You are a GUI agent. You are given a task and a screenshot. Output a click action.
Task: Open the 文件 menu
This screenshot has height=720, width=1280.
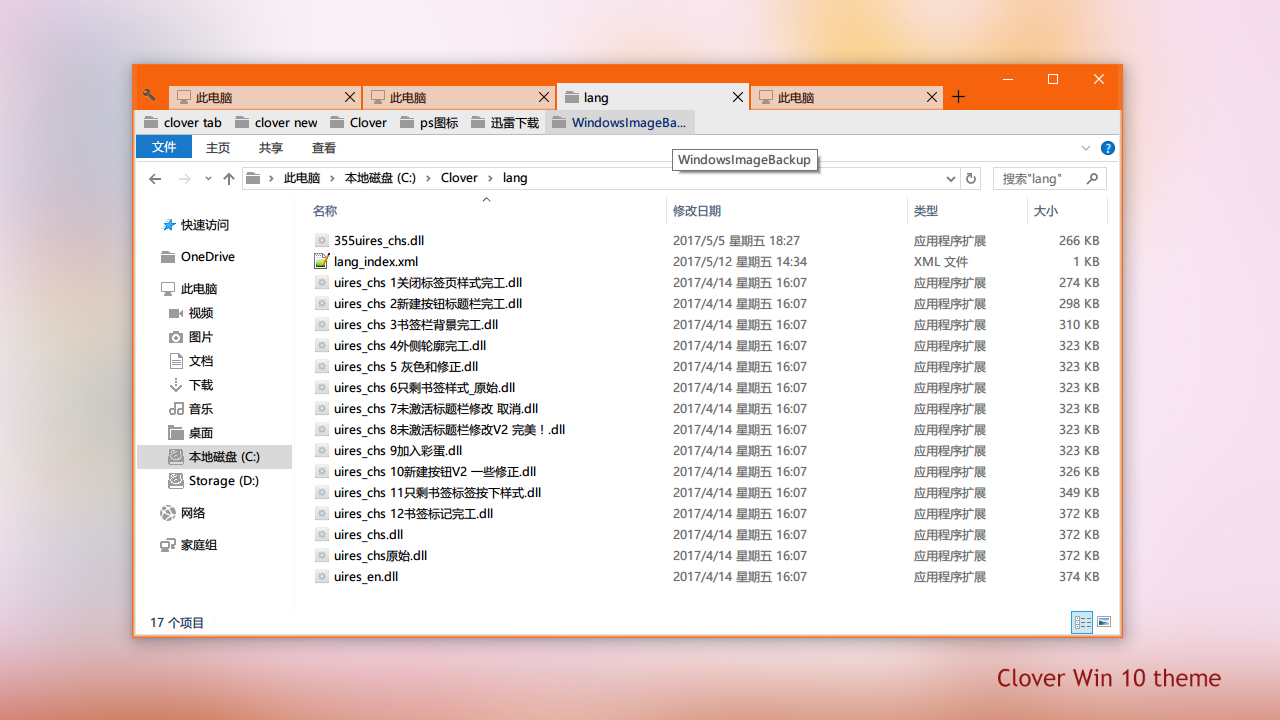pyautogui.click(x=164, y=147)
